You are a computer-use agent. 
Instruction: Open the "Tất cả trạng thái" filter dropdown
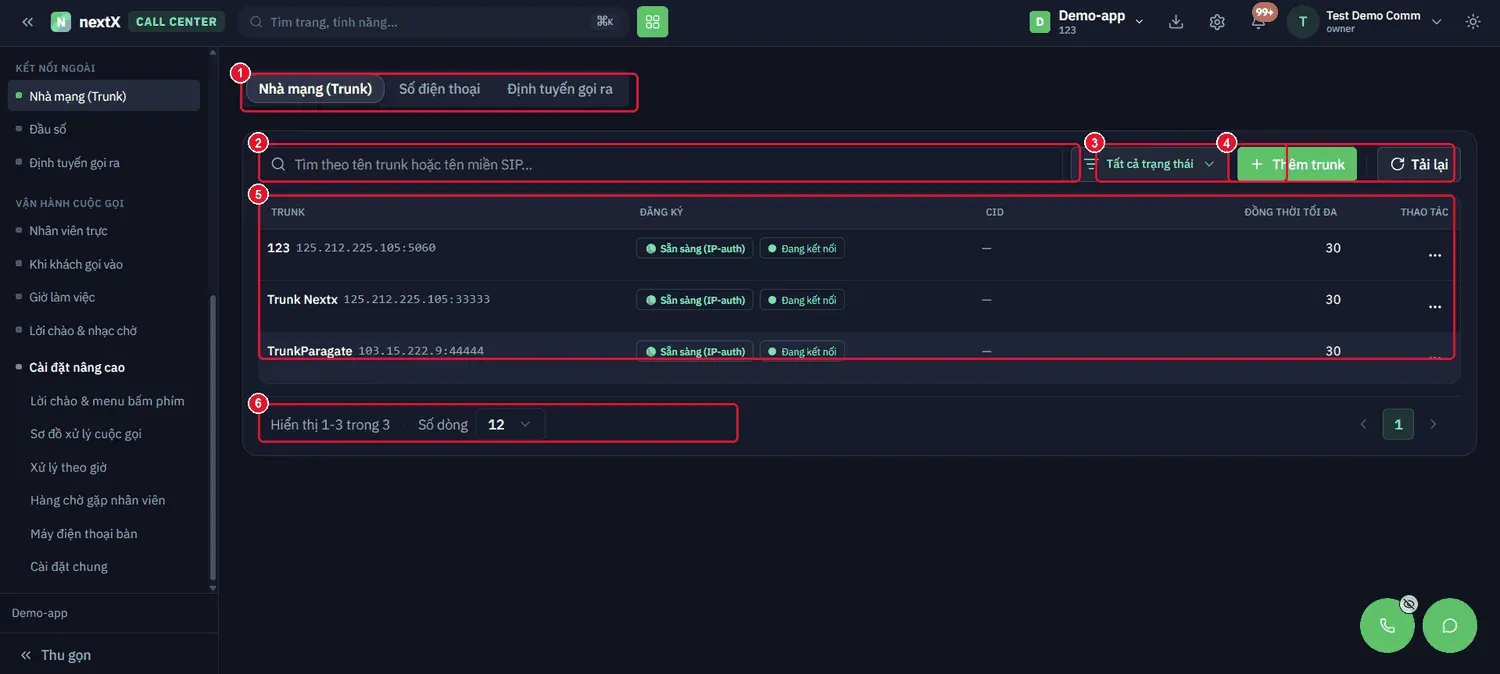point(1159,164)
